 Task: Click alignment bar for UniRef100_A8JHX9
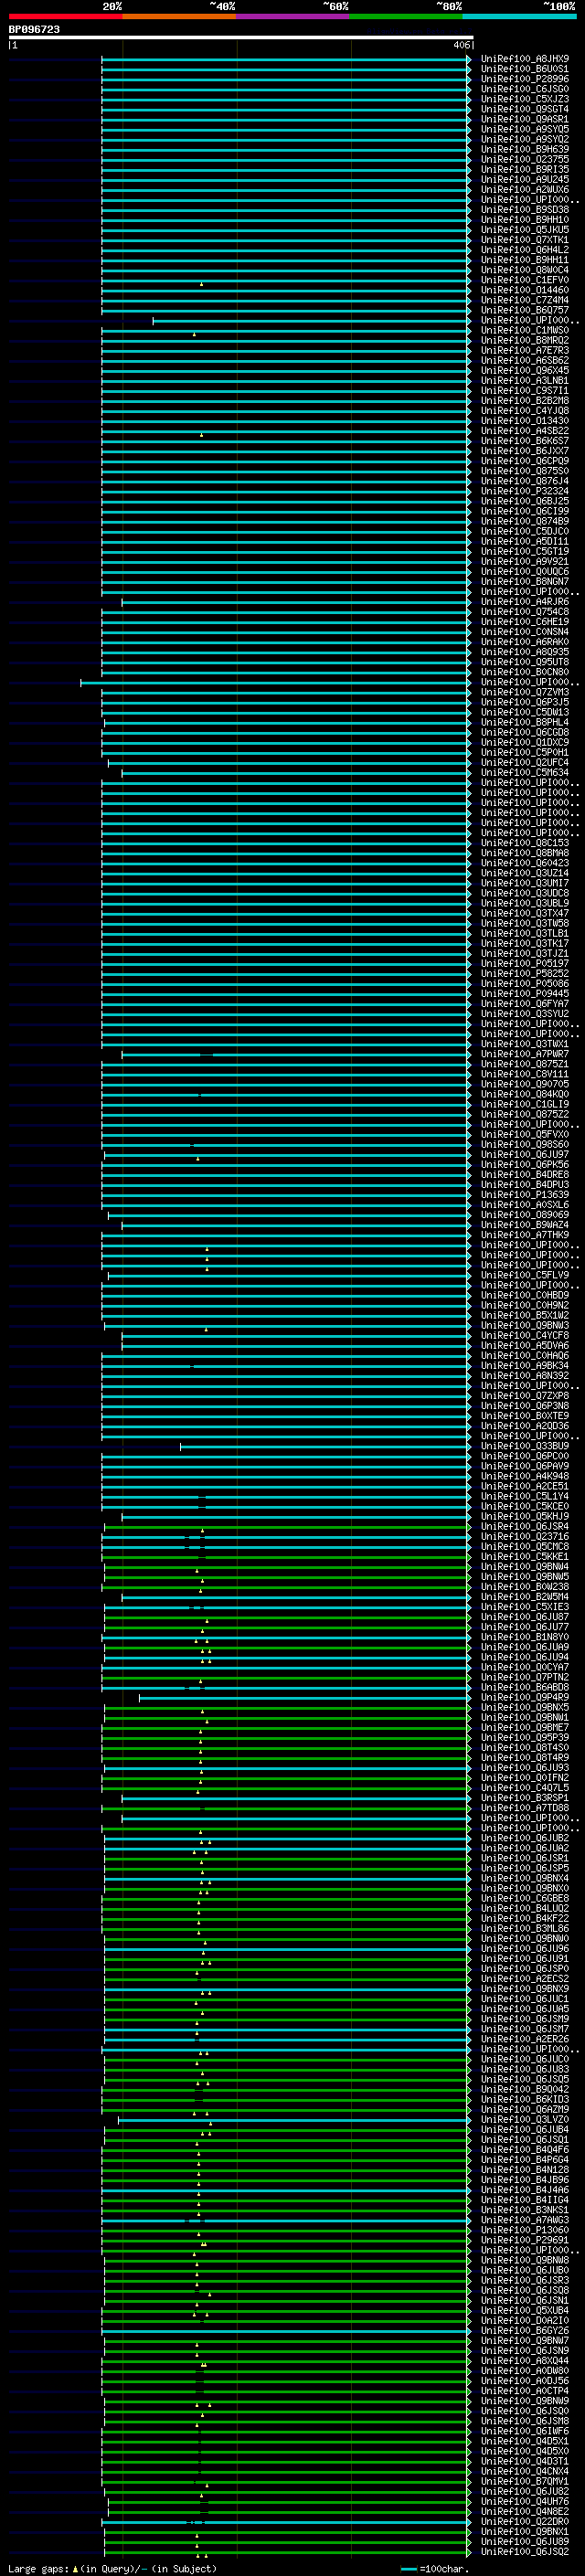pos(286,59)
